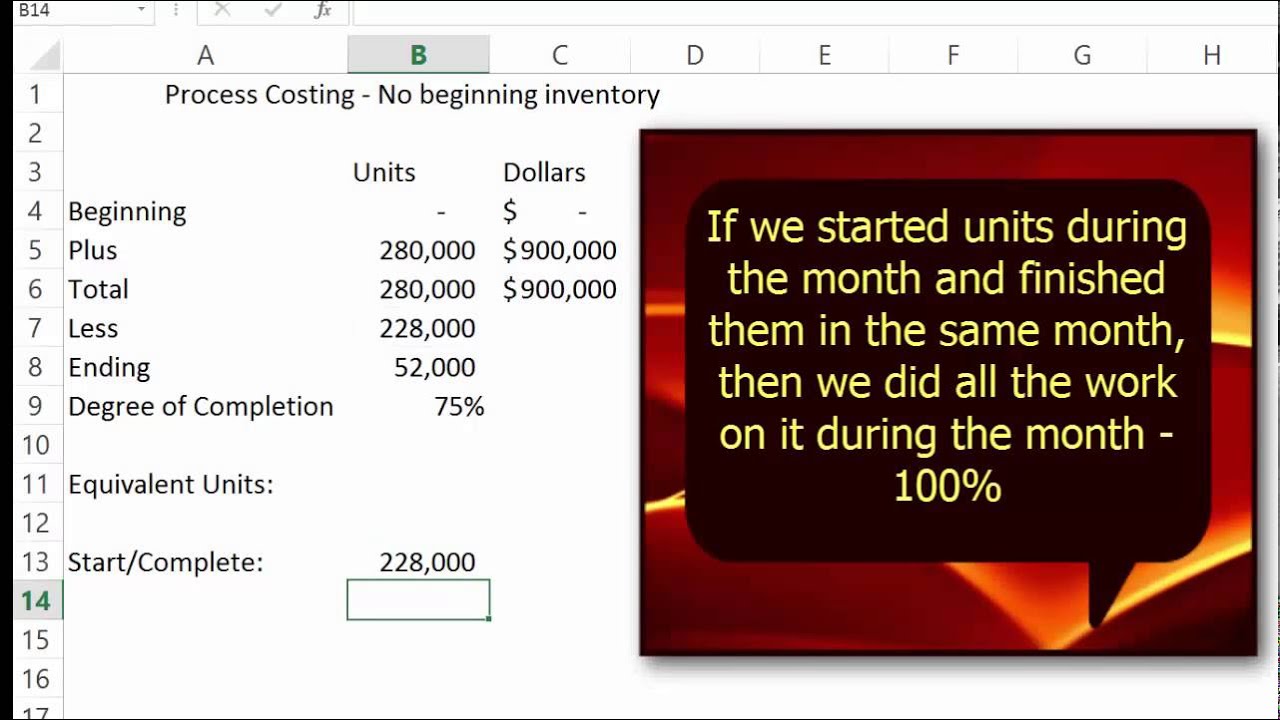Click the 'Dollars' heading cell
This screenshot has height=720, width=1280.
559,172
